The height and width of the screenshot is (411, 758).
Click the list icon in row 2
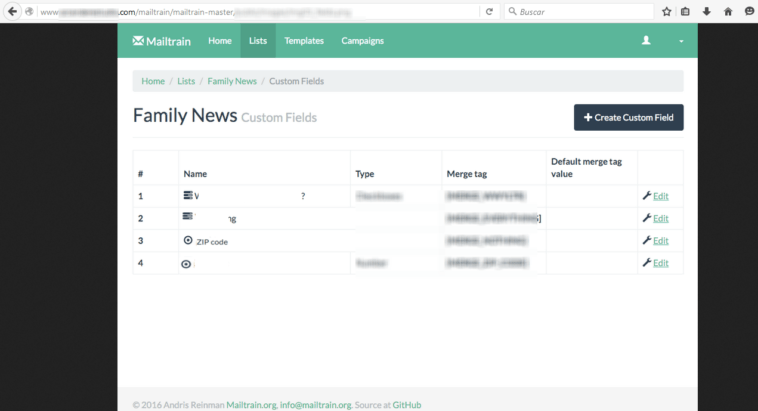(x=188, y=217)
